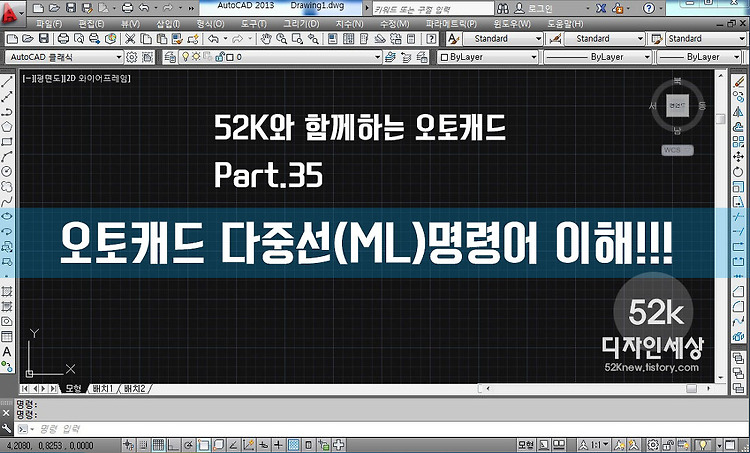Open the dimension style Standard dropdown
The height and width of the screenshot is (453, 750).
[x=604, y=39]
